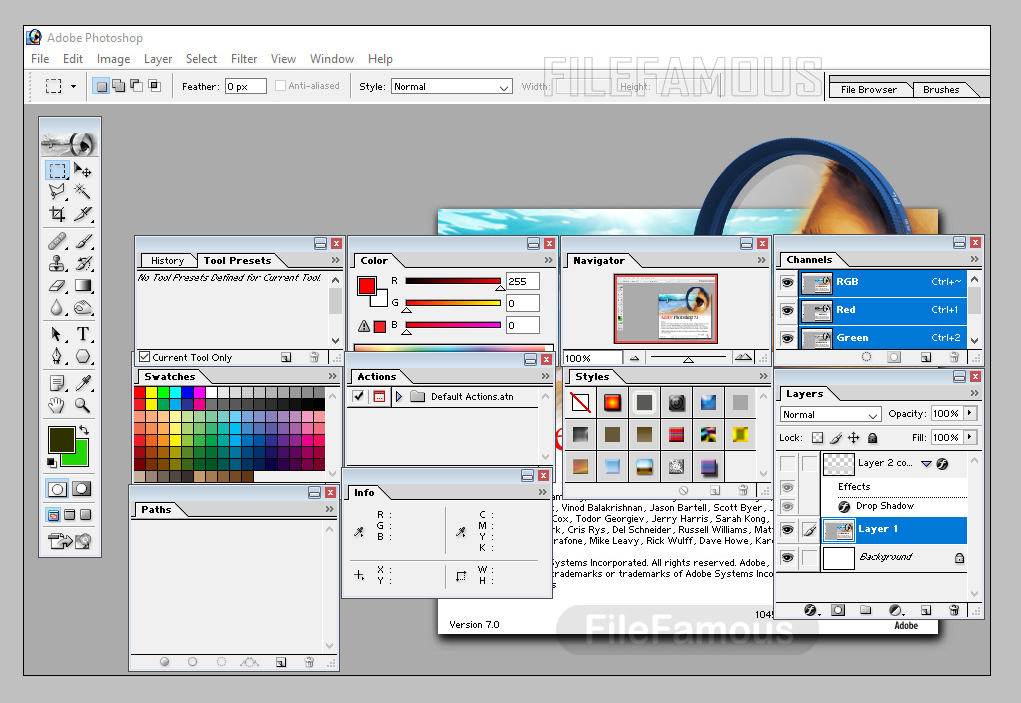Select the Clone Stamp tool

[x=57, y=264]
